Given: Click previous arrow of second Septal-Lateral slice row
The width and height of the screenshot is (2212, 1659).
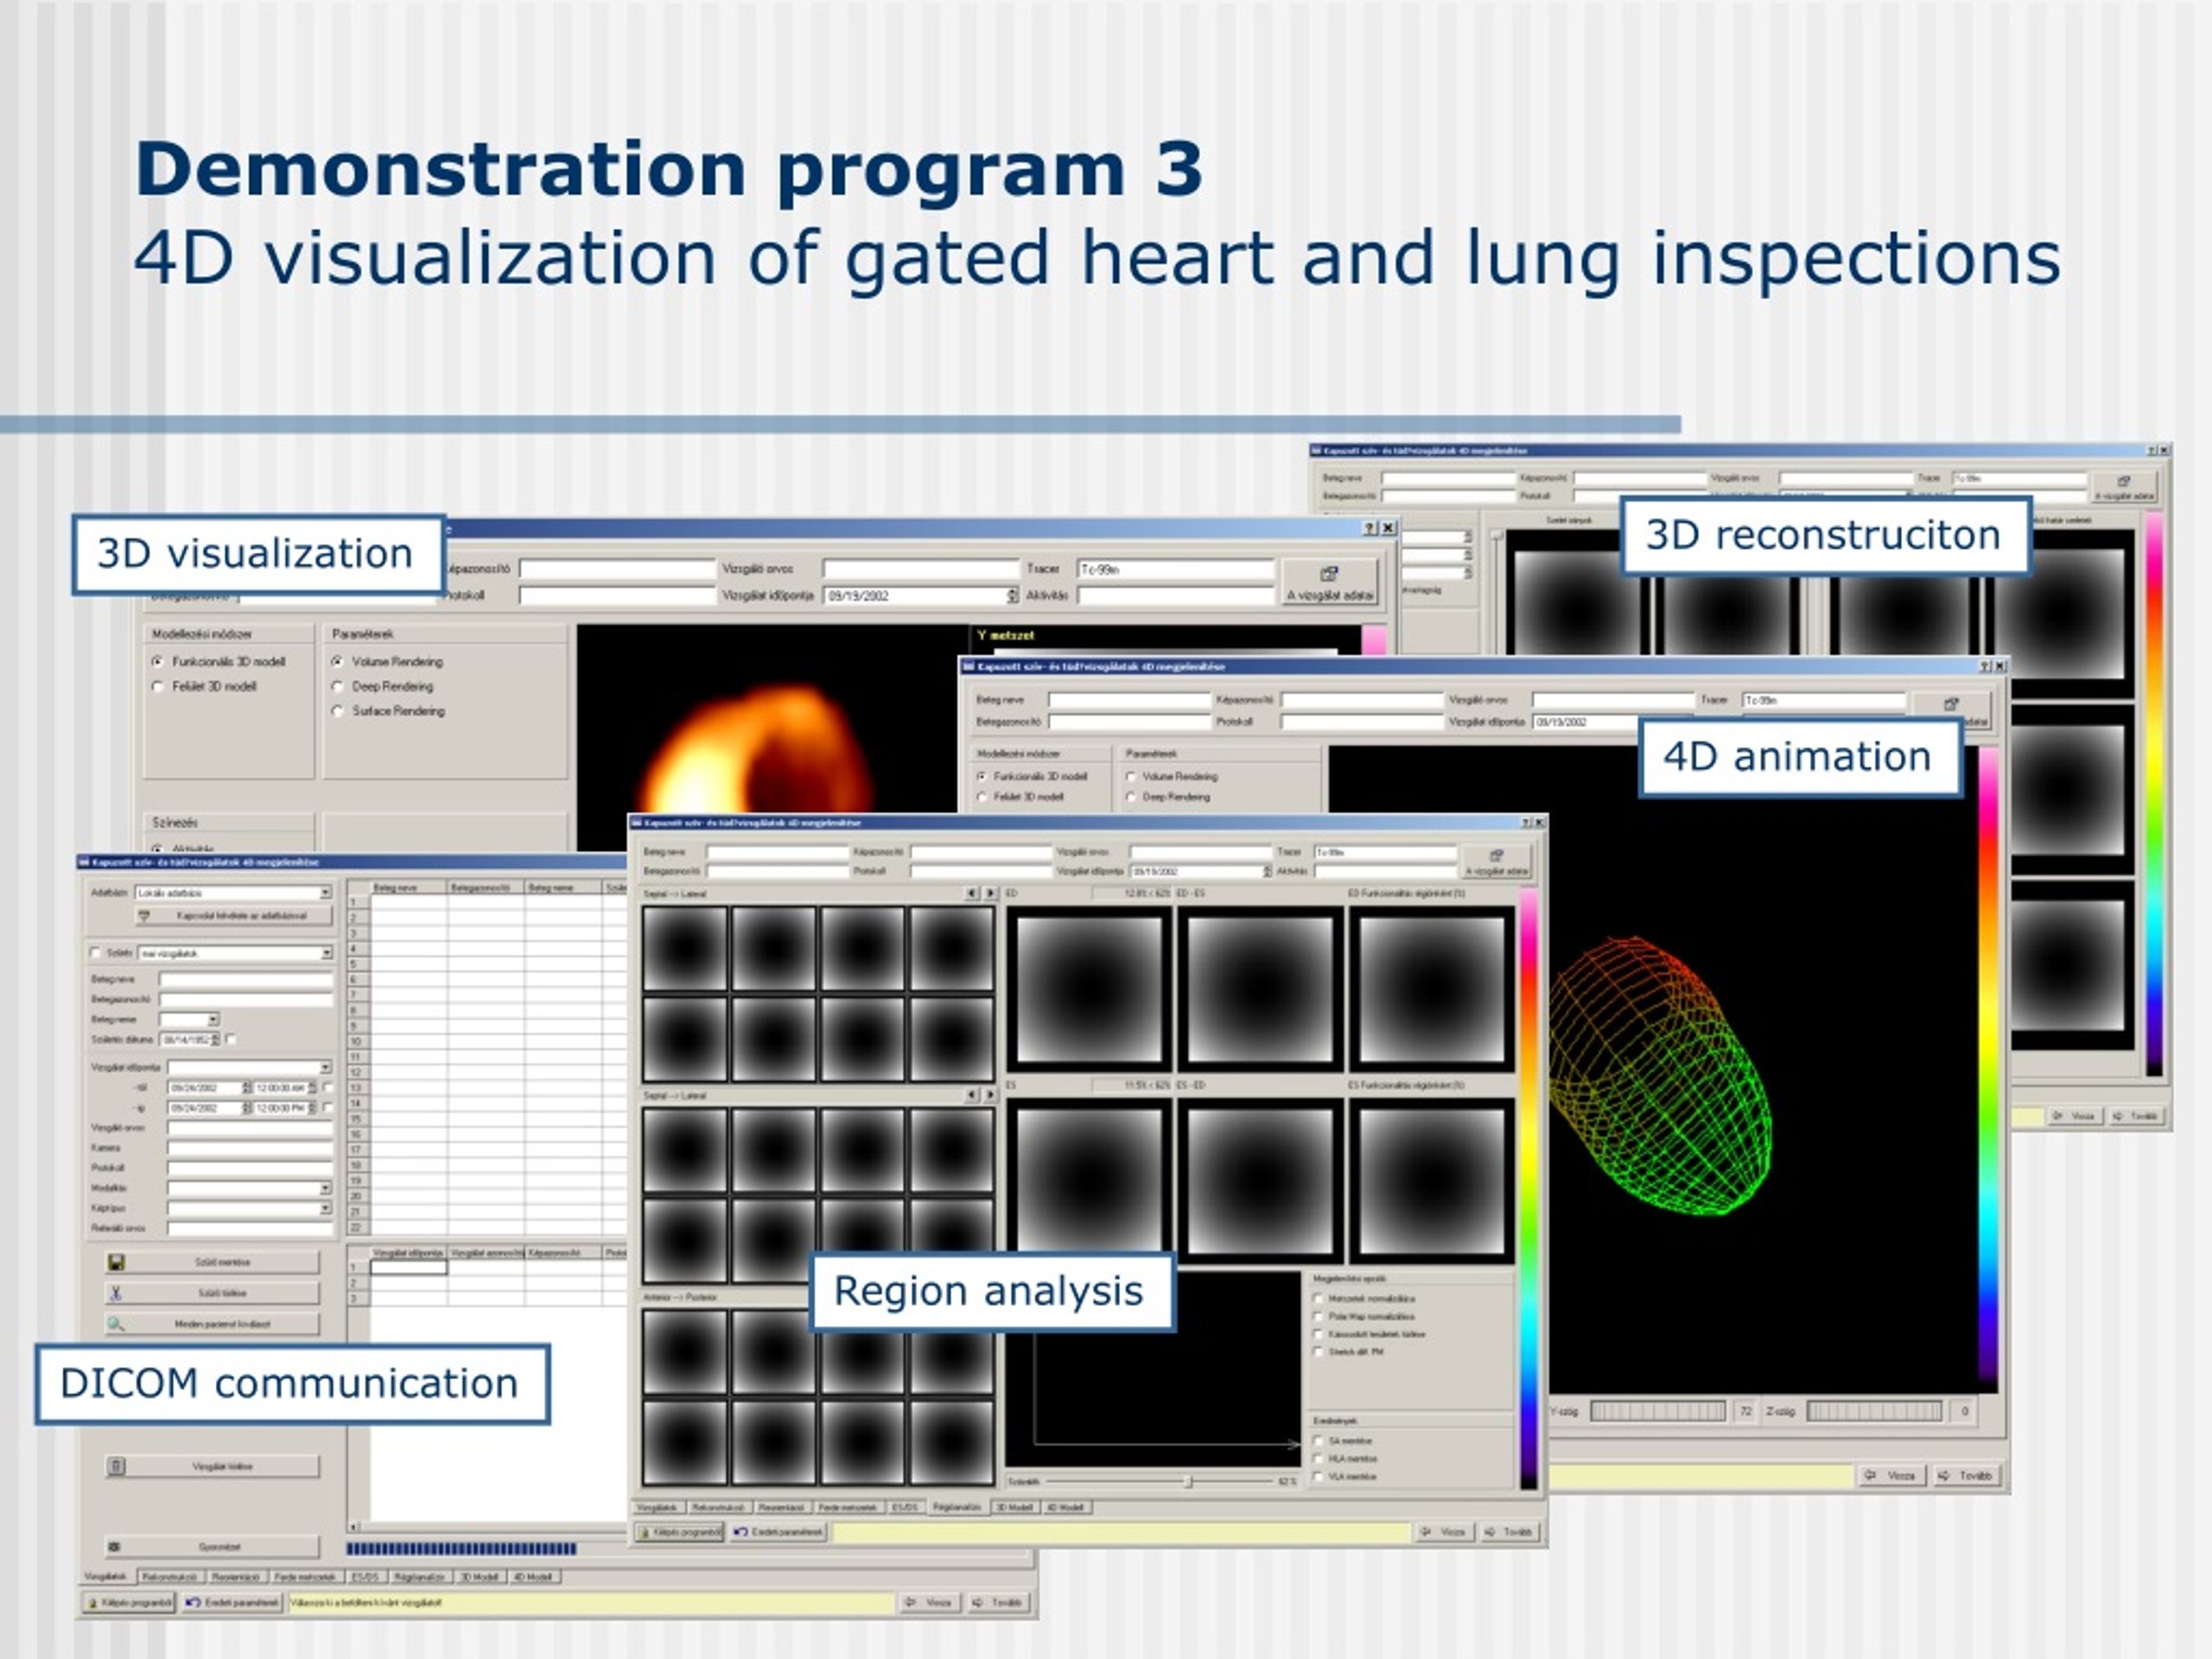Looking at the screenshot, I should (971, 1095).
